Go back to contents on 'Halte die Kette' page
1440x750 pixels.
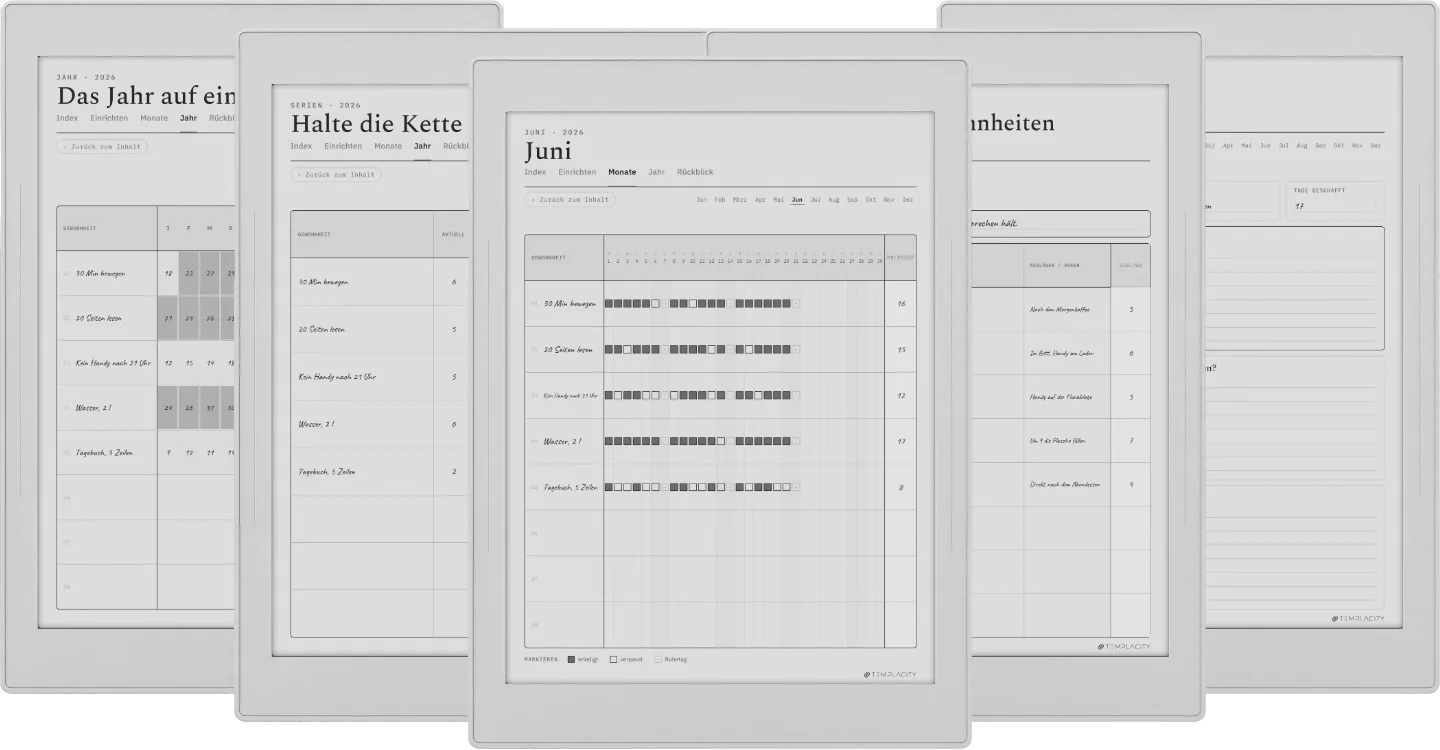[336, 174]
